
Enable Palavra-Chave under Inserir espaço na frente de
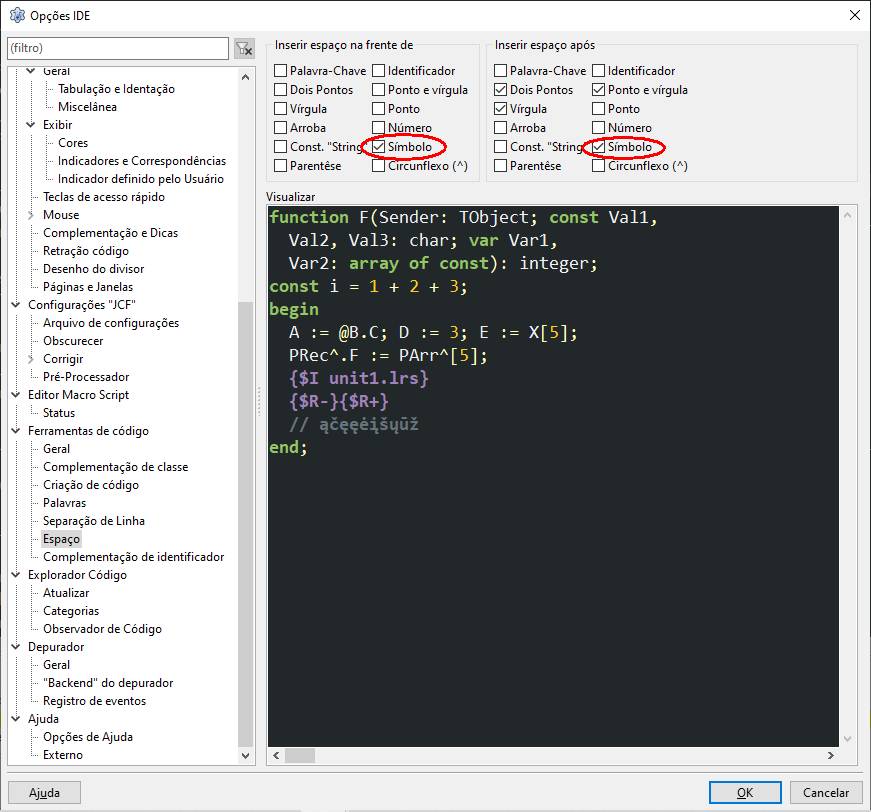point(281,71)
